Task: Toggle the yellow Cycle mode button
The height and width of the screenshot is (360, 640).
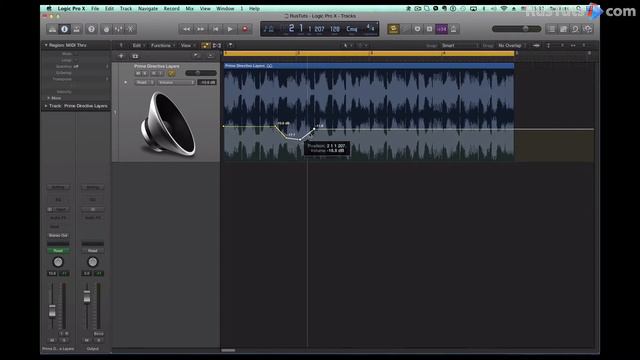Action: [x=393, y=29]
